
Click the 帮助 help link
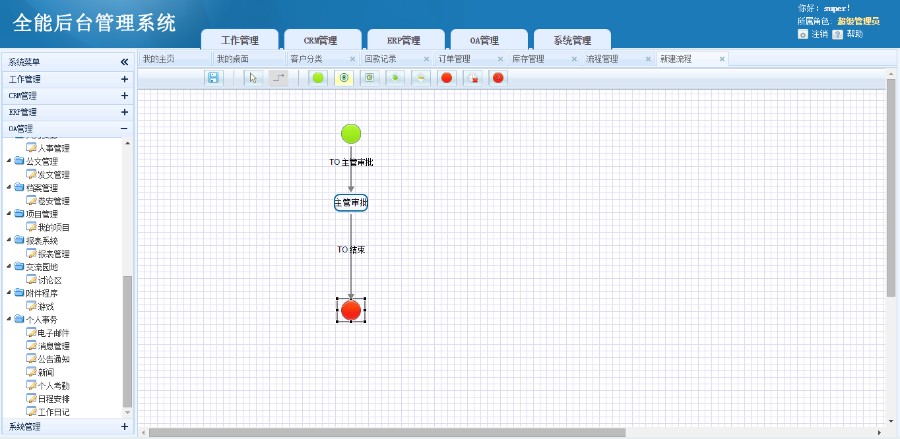coord(855,34)
